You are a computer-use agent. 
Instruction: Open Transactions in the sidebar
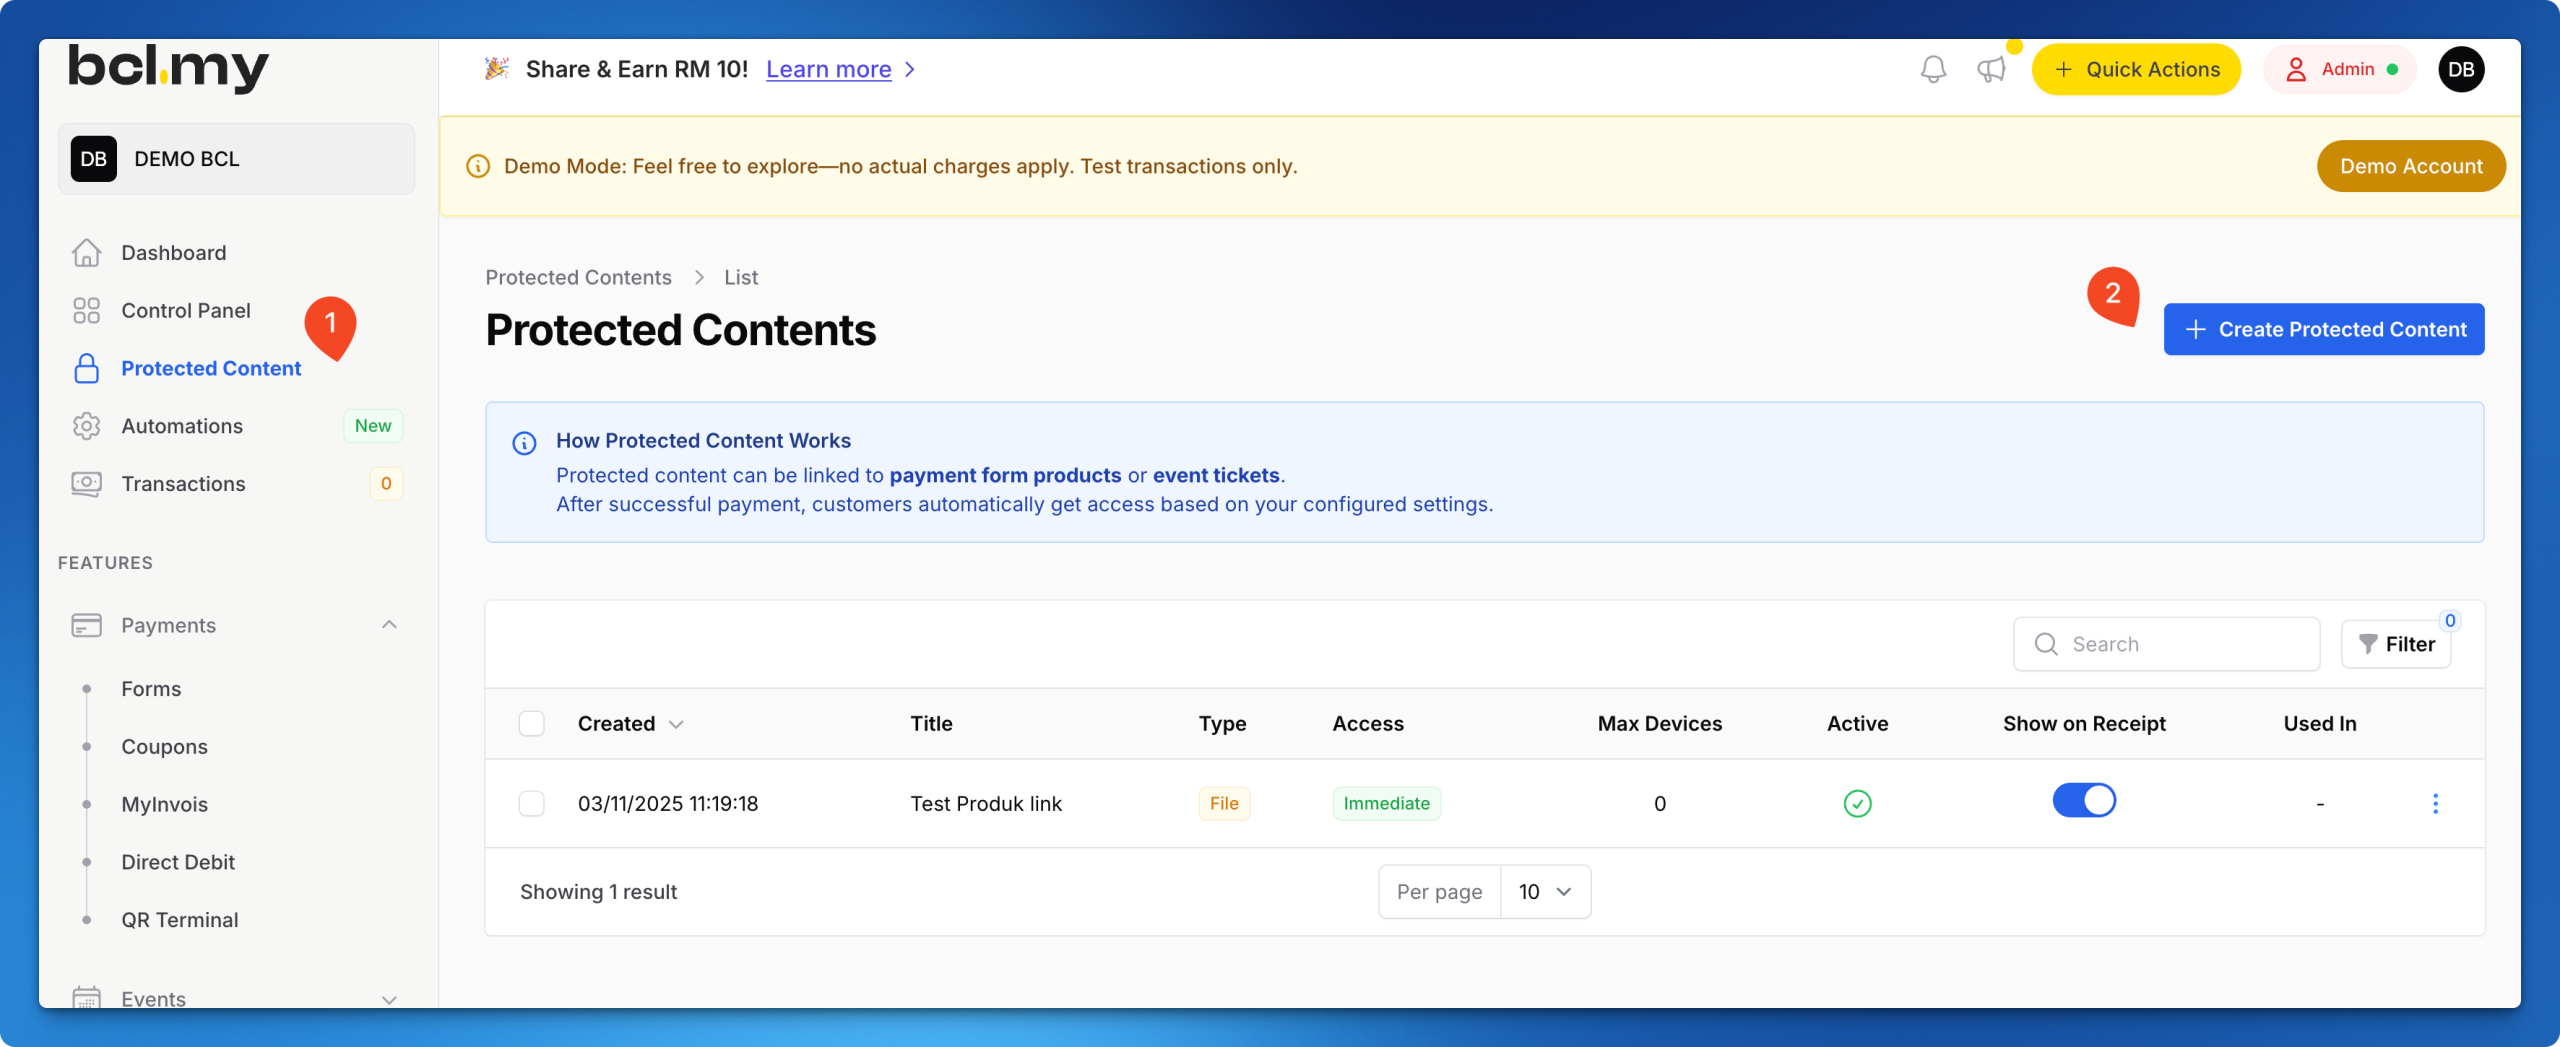point(183,484)
